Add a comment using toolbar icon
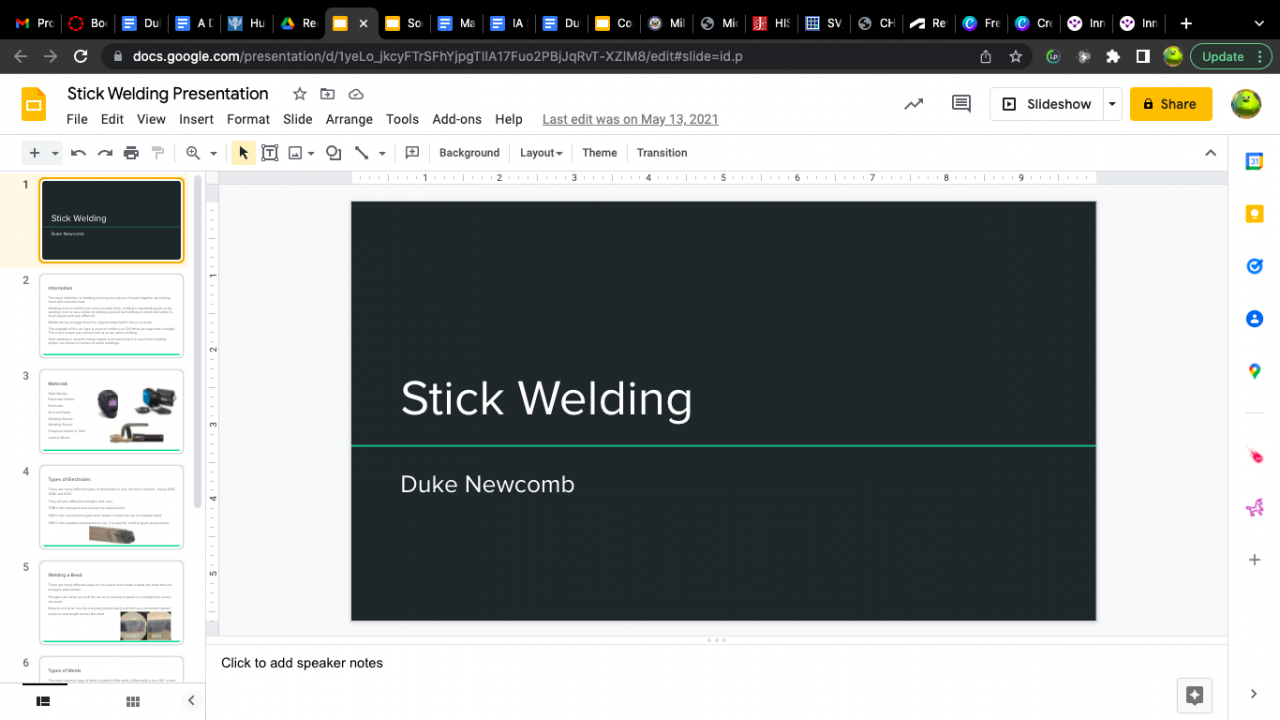 click(x=412, y=153)
